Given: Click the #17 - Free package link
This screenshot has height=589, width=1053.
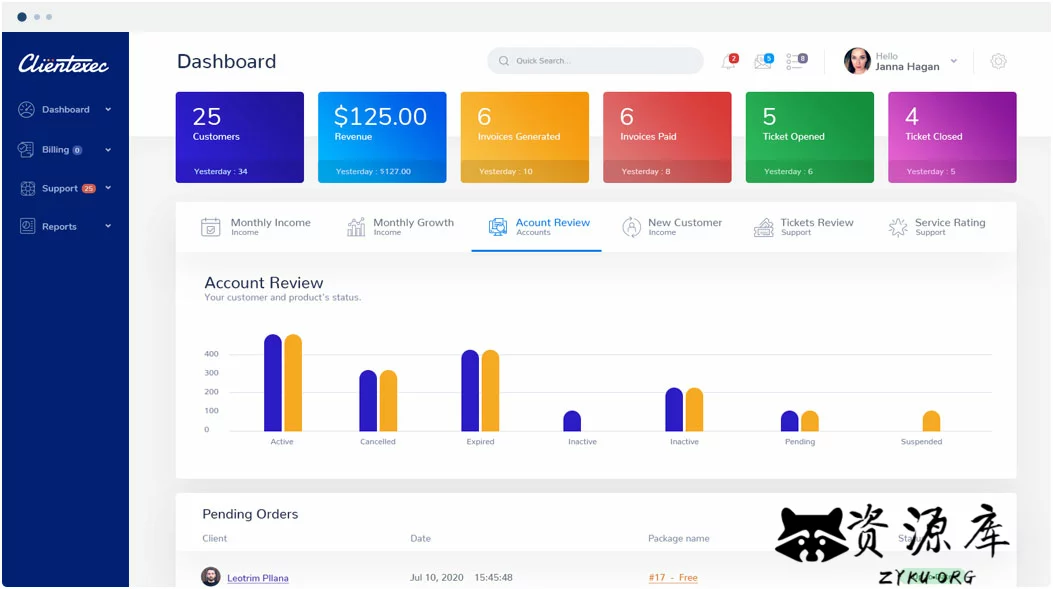Looking at the screenshot, I should [672, 578].
